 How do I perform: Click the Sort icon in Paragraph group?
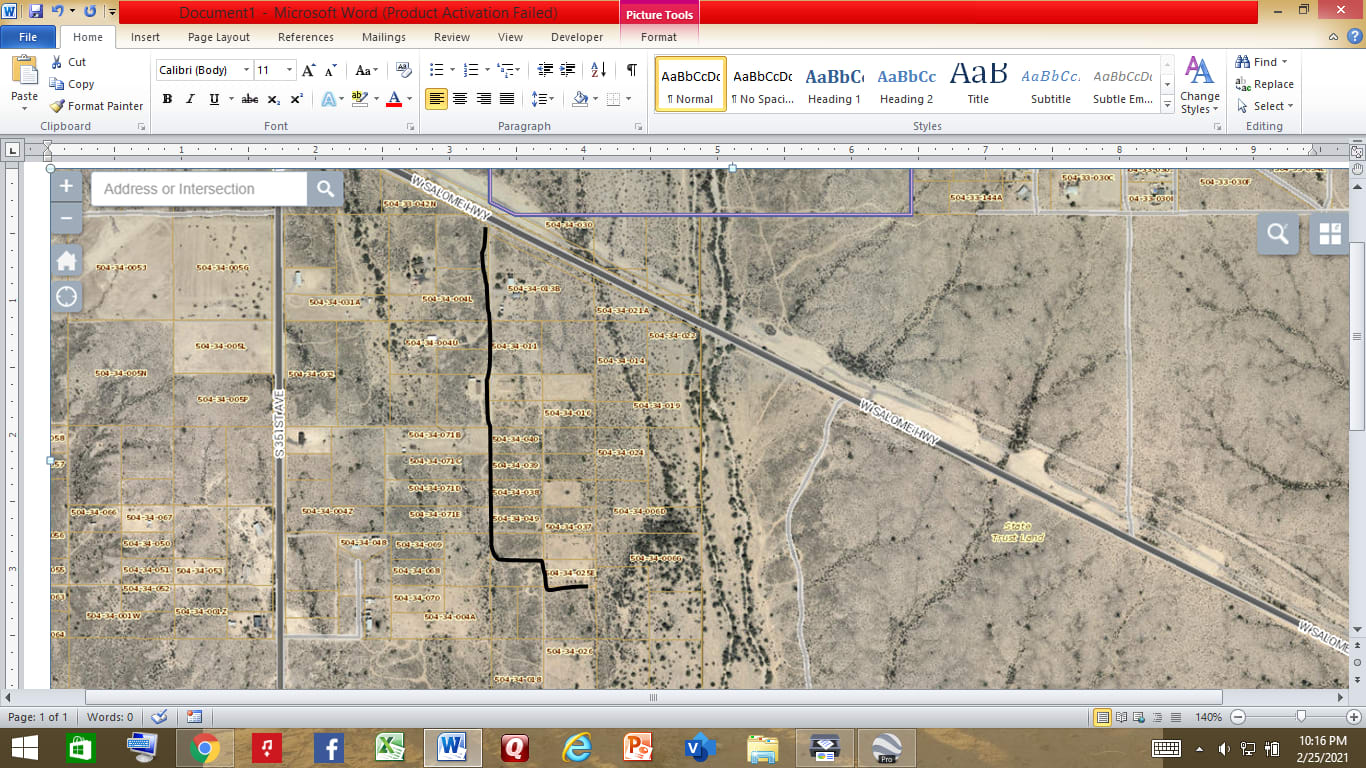[598, 70]
